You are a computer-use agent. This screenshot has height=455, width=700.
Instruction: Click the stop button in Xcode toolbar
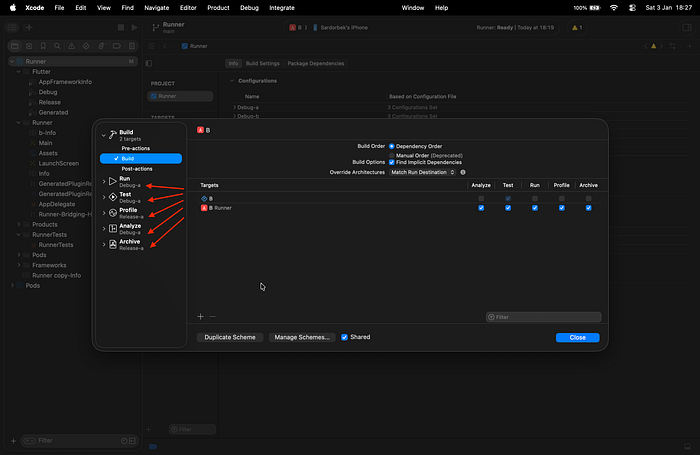[x=121, y=28]
